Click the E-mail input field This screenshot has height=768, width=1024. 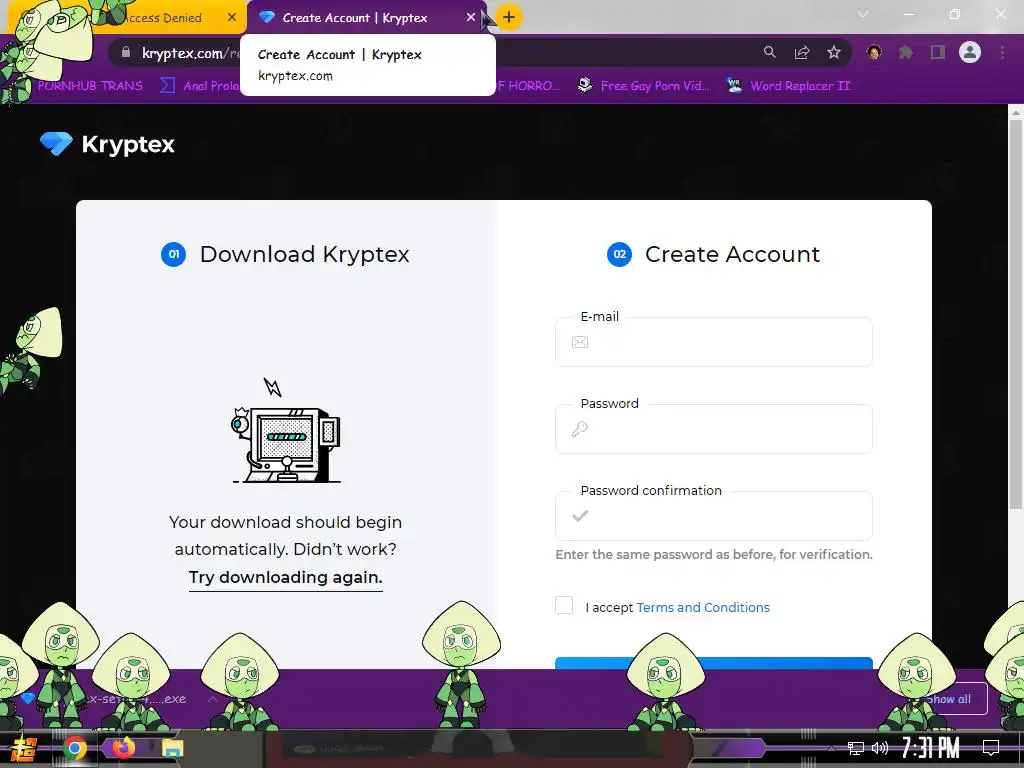pyautogui.click(x=714, y=342)
